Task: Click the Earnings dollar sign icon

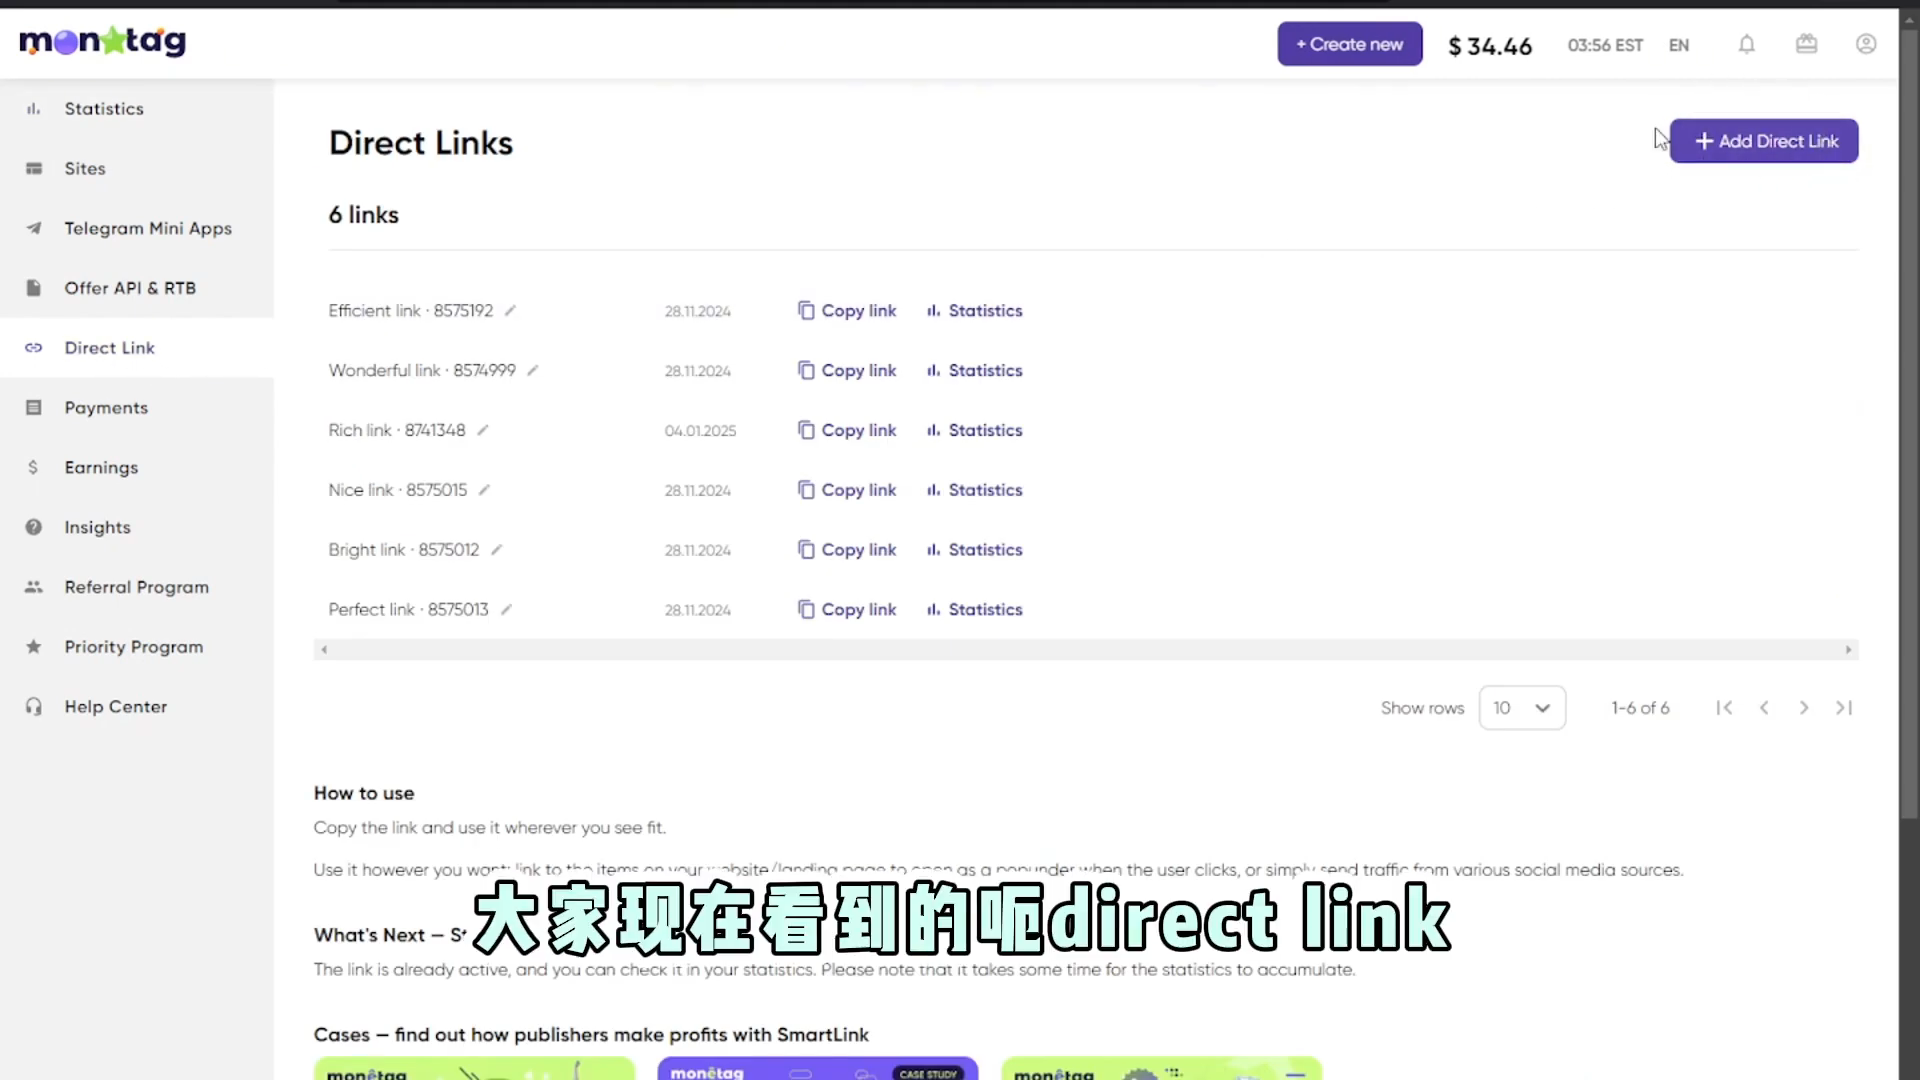Action: tap(33, 468)
